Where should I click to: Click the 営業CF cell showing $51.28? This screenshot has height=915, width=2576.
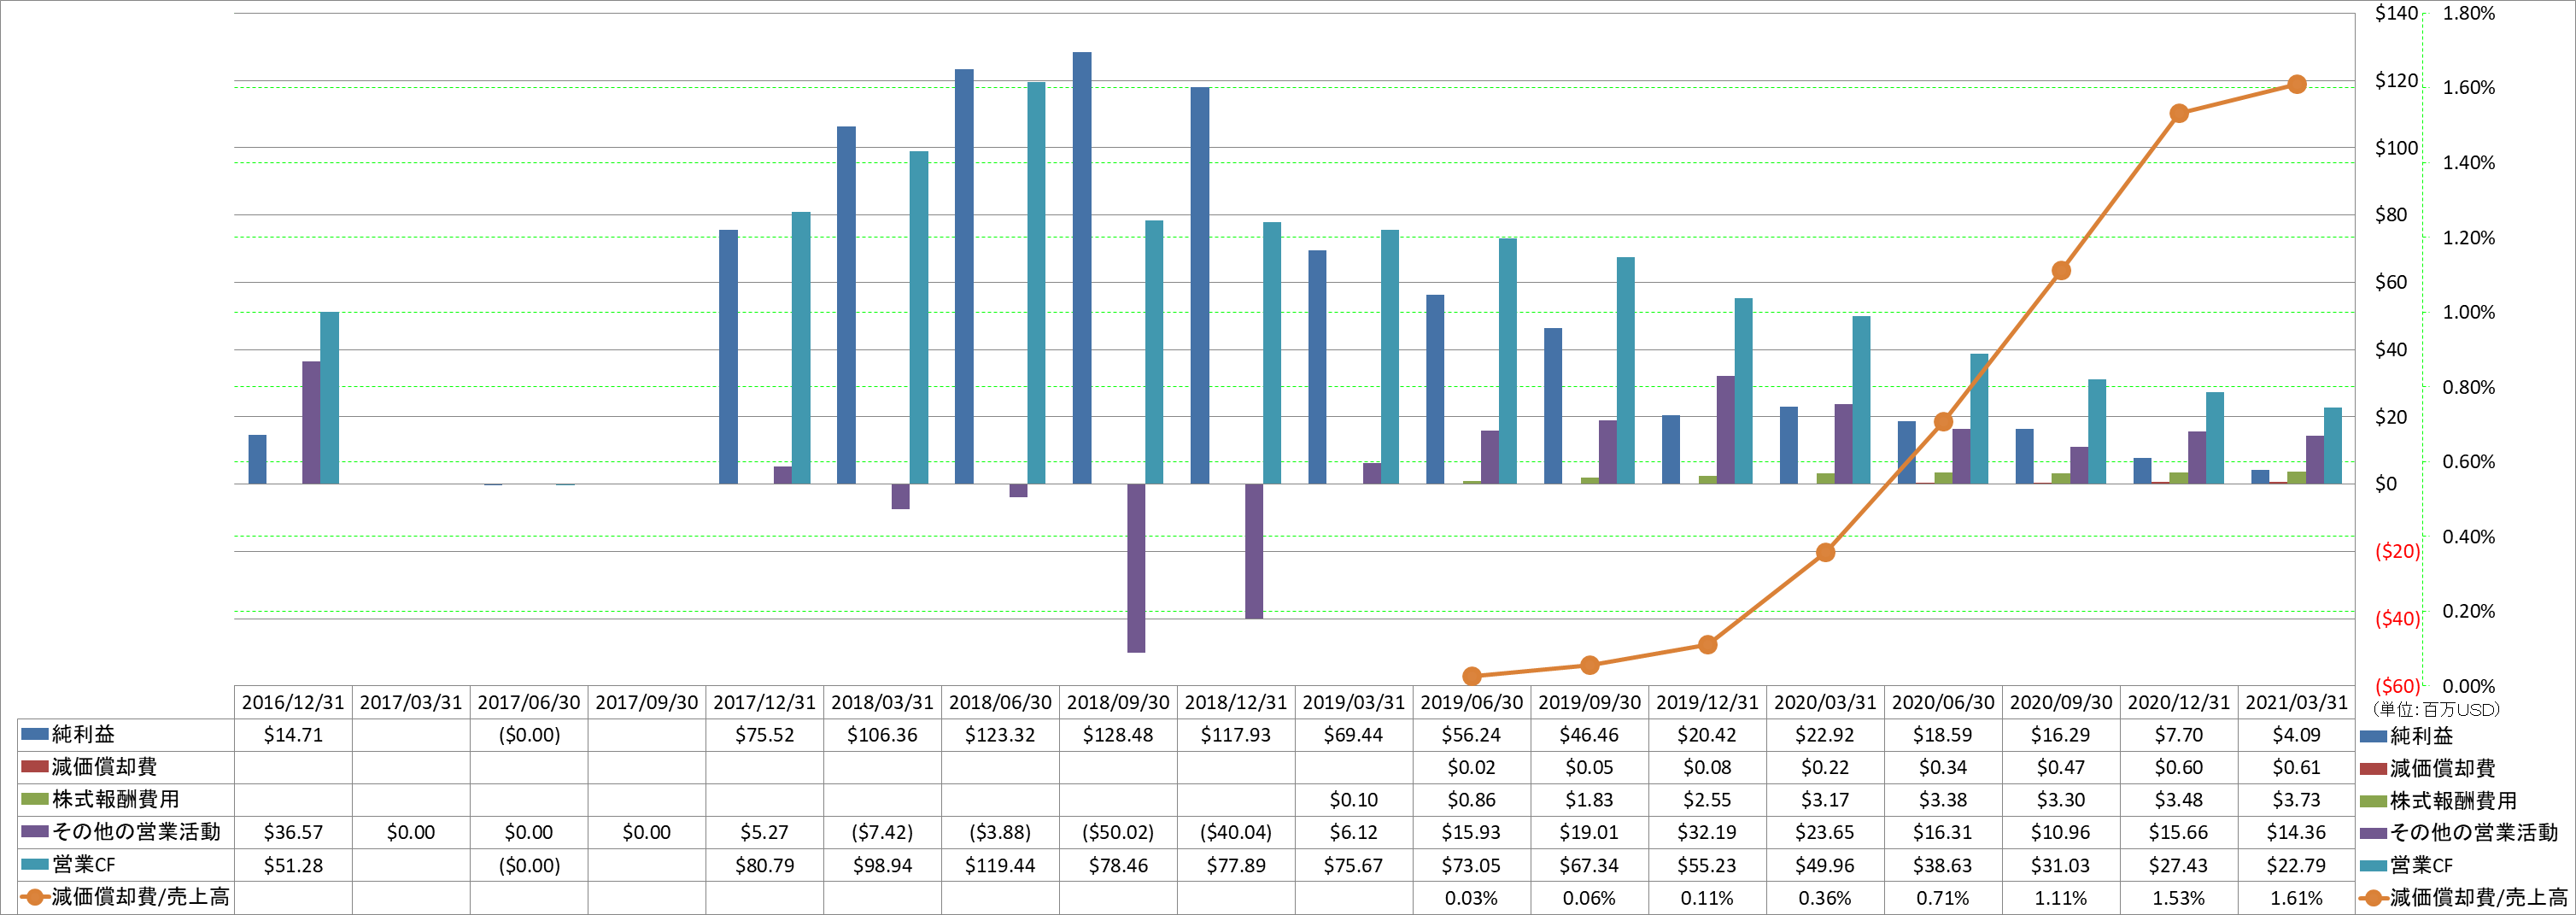(x=293, y=865)
